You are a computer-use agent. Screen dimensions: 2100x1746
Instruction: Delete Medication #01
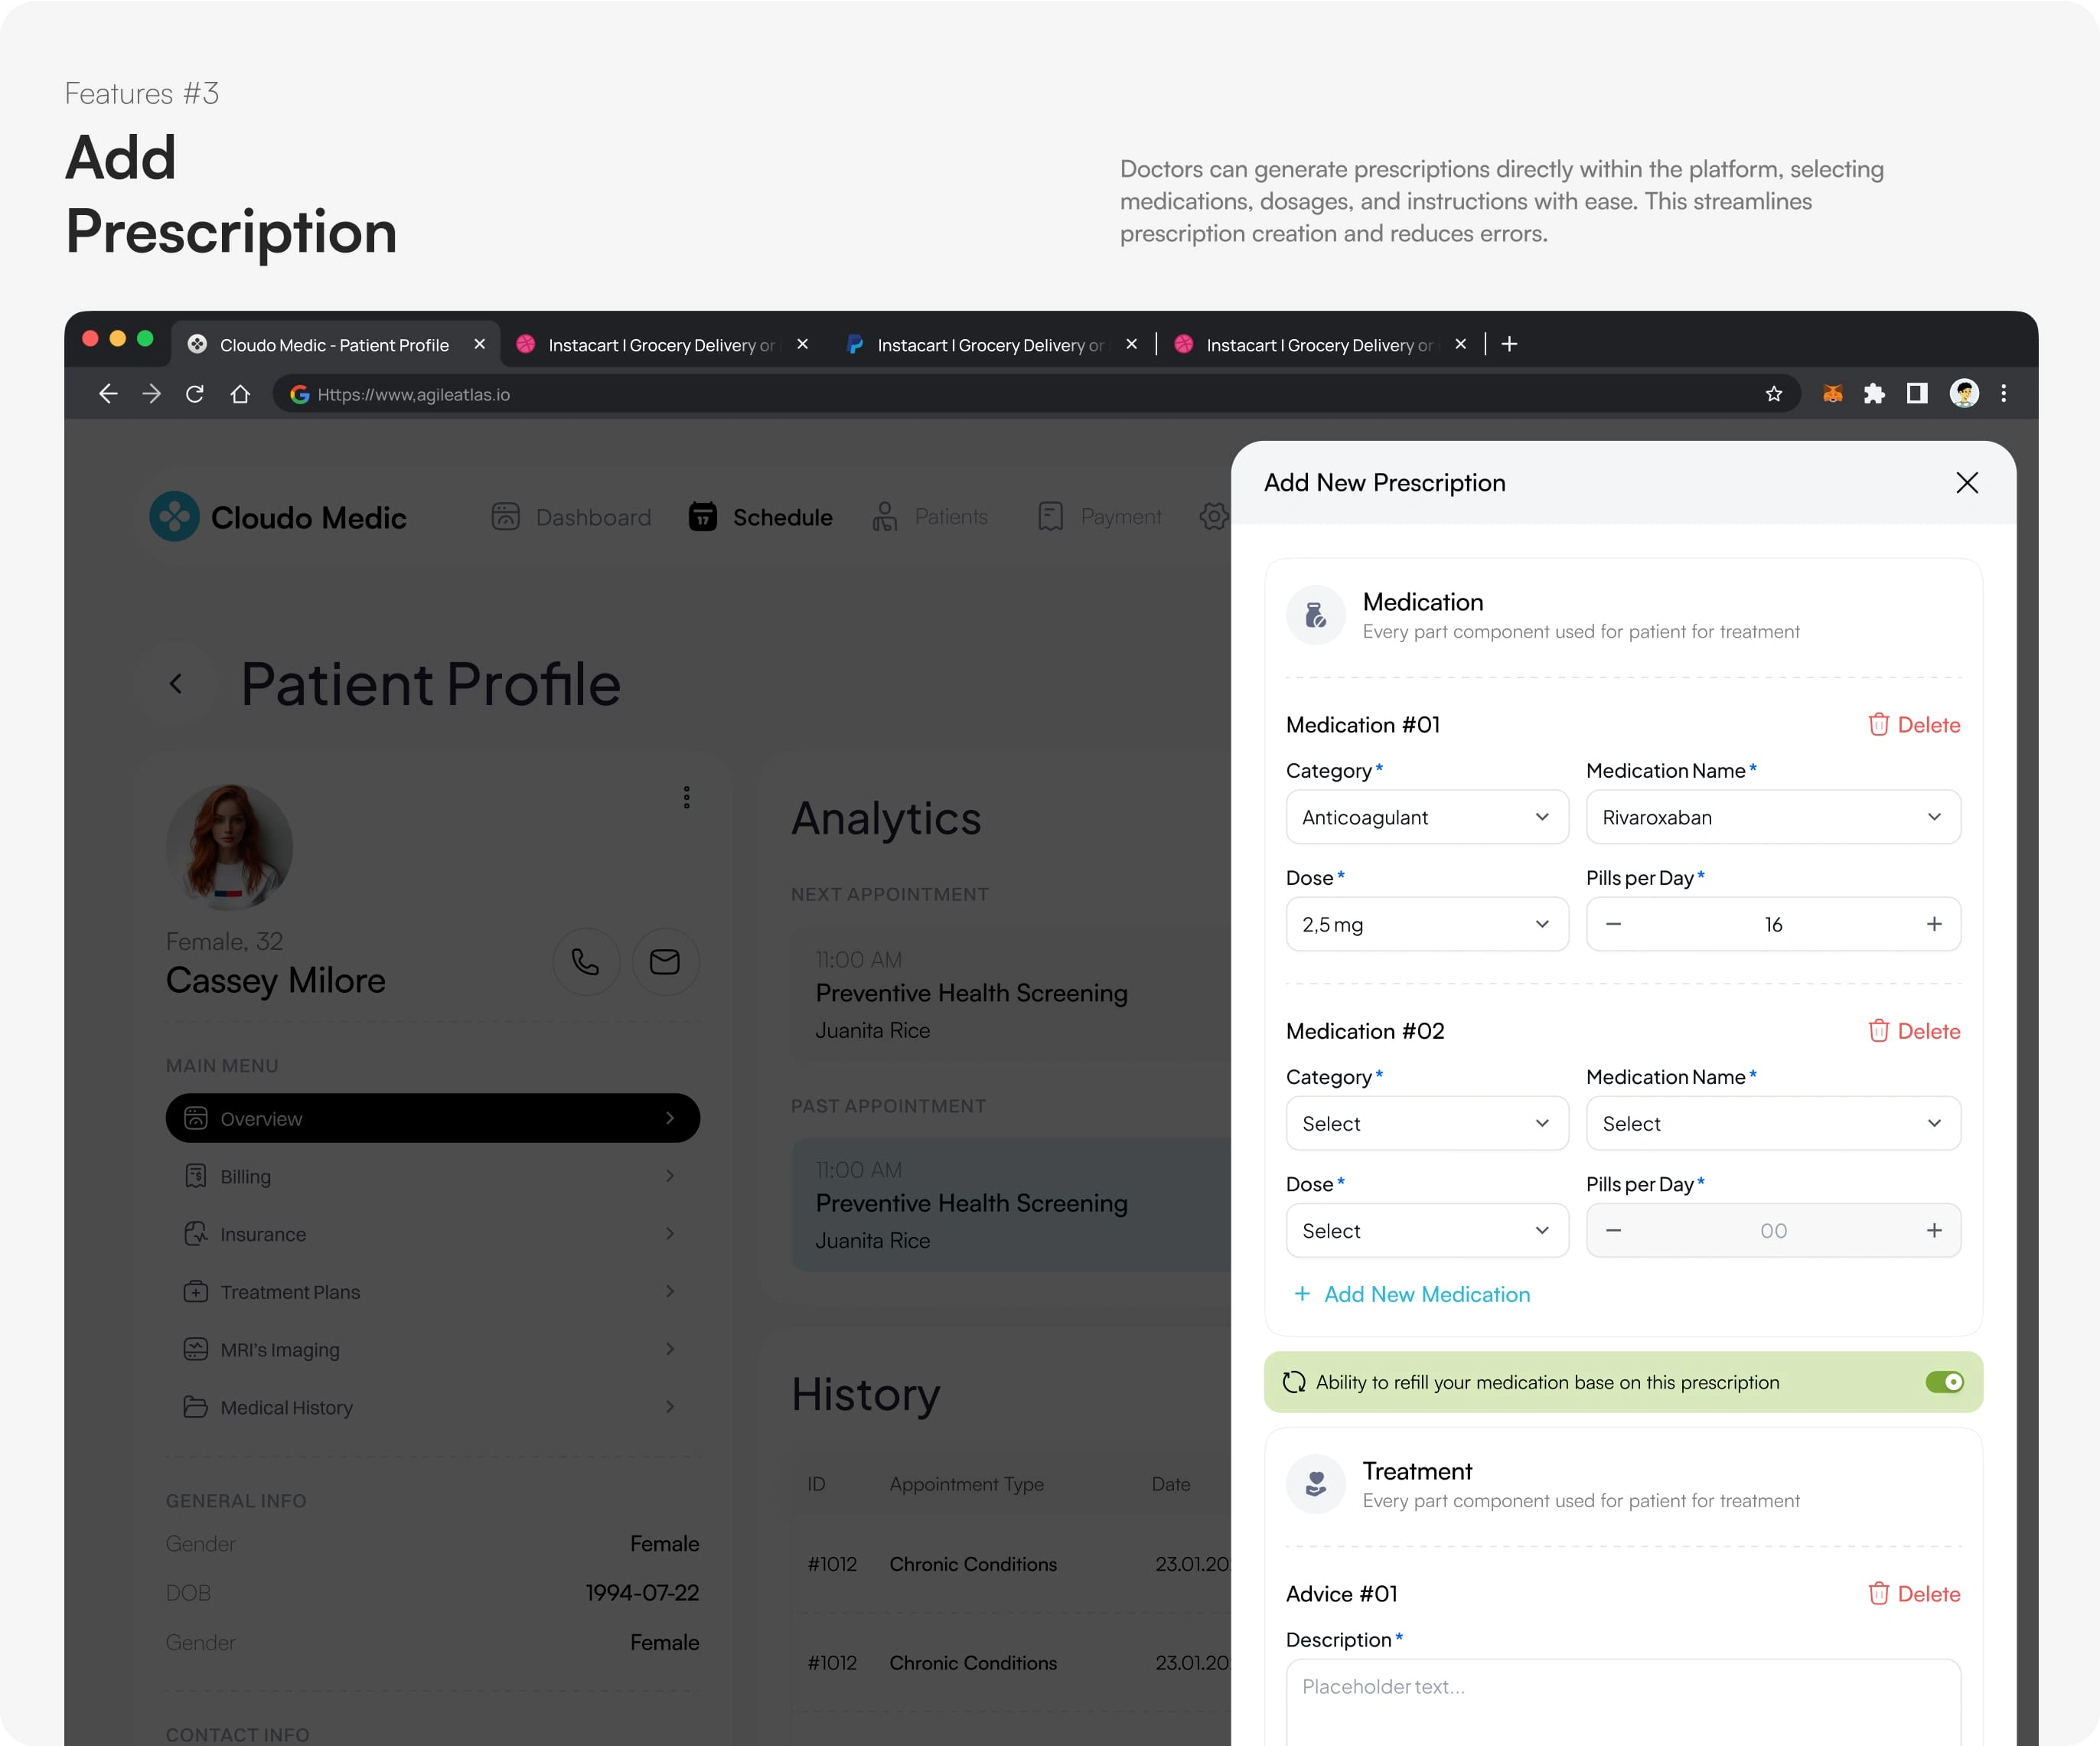[1914, 725]
